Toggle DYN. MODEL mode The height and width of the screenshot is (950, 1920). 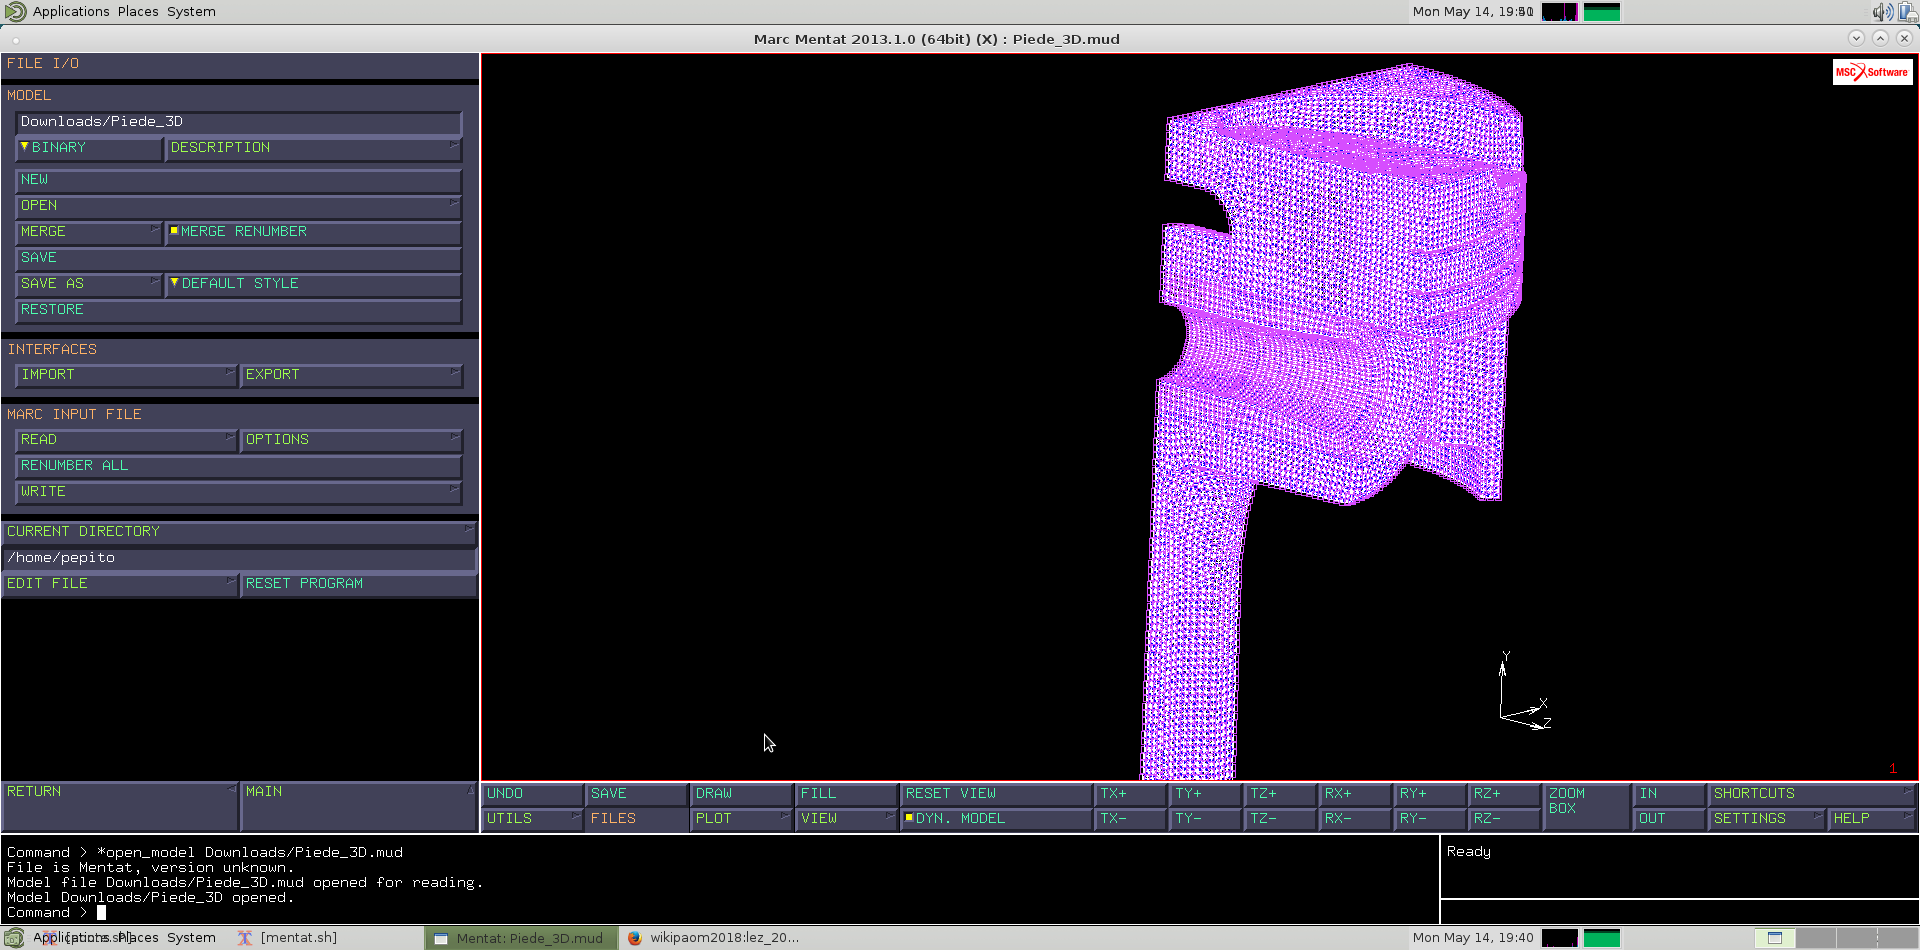[996, 819]
